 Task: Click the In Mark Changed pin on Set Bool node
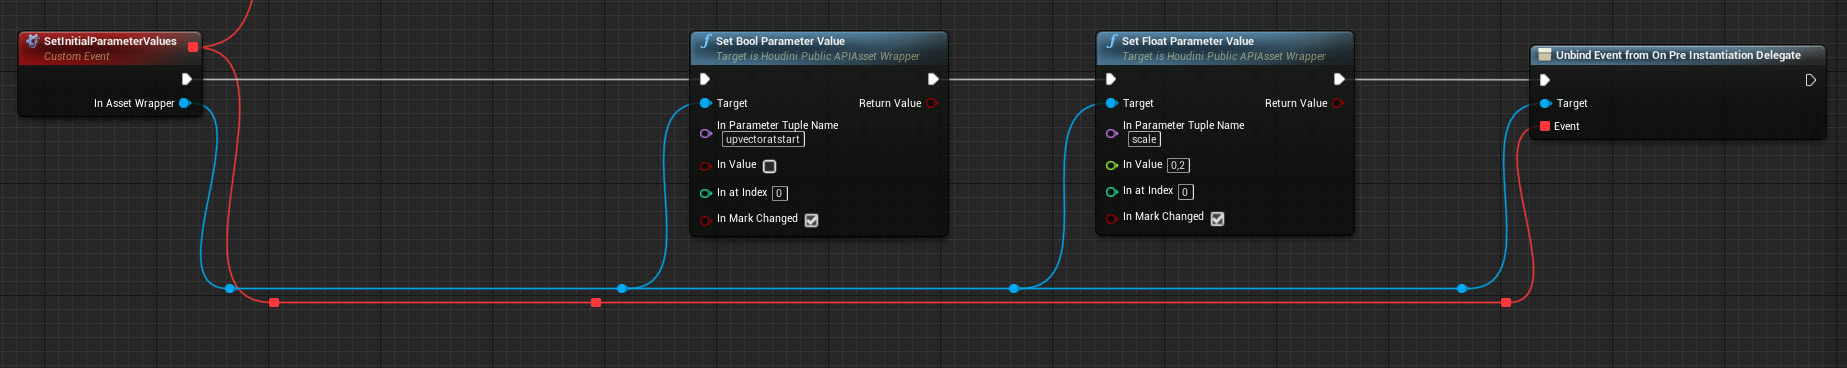(705, 220)
